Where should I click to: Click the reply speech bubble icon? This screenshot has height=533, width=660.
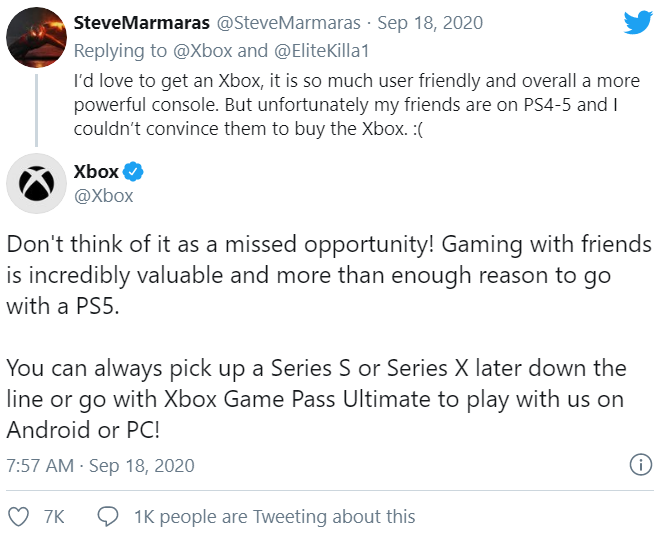click(x=108, y=516)
